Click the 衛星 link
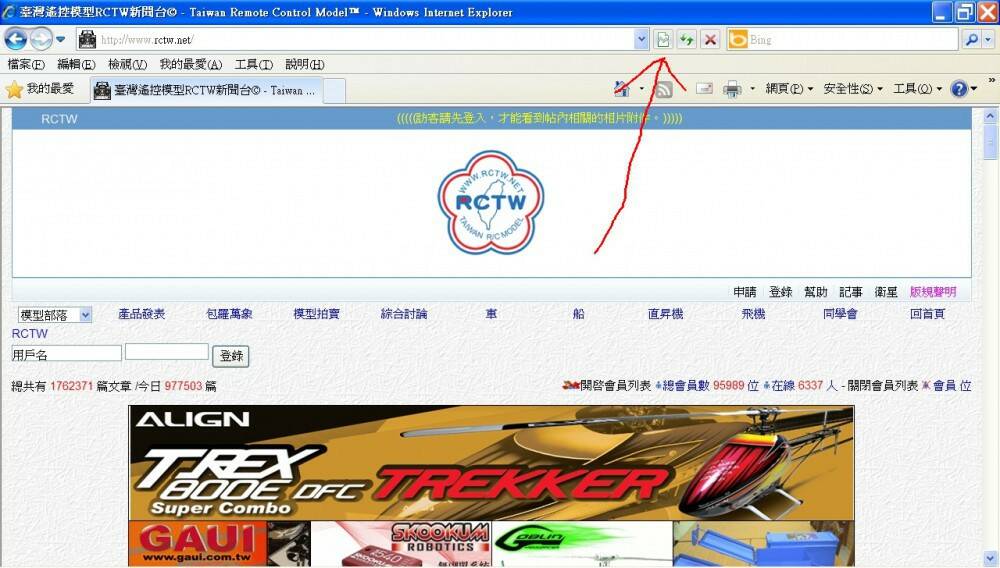 click(885, 292)
